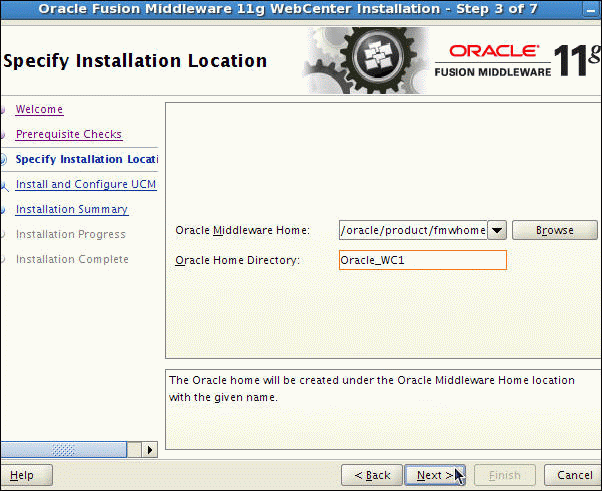Click the gear graphic in header

[367, 60]
